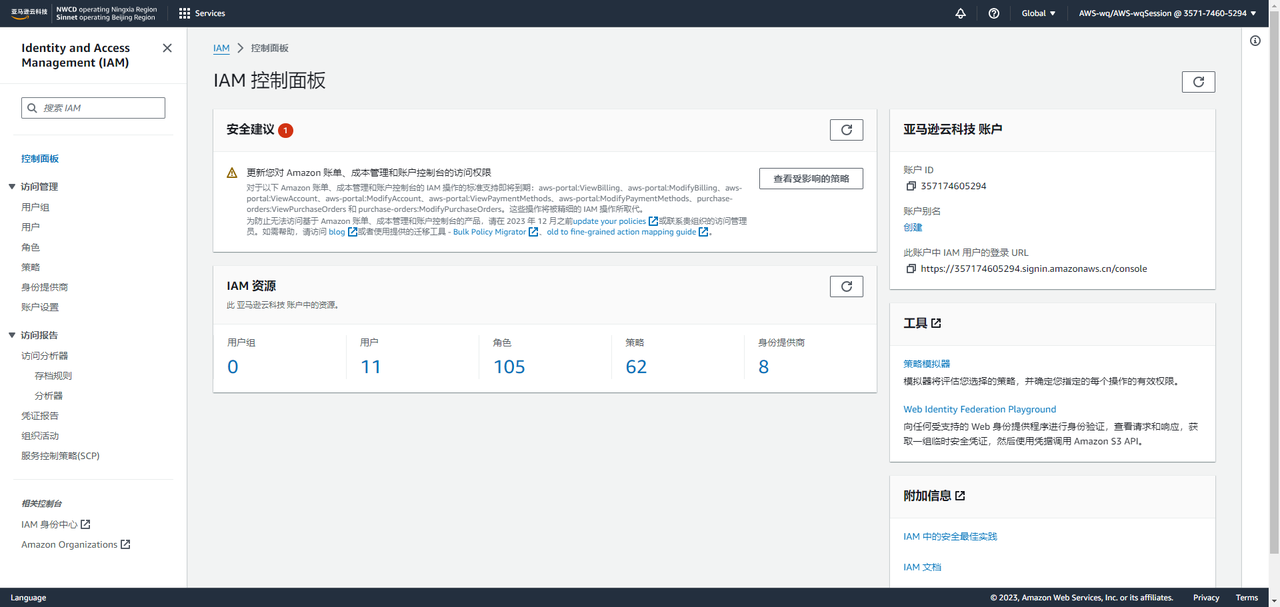Open the AWS-wq account session menu
1280x607 pixels.
[x=1167, y=13]
